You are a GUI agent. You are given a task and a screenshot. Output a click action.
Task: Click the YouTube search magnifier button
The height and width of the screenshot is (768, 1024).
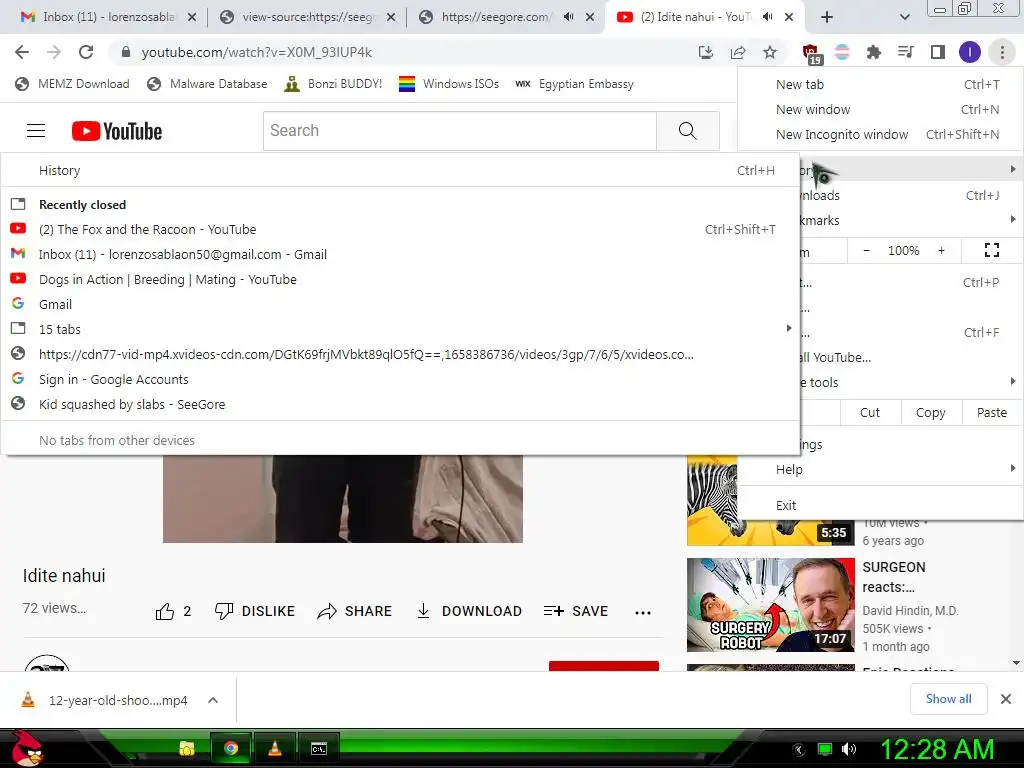coord(688,131)
